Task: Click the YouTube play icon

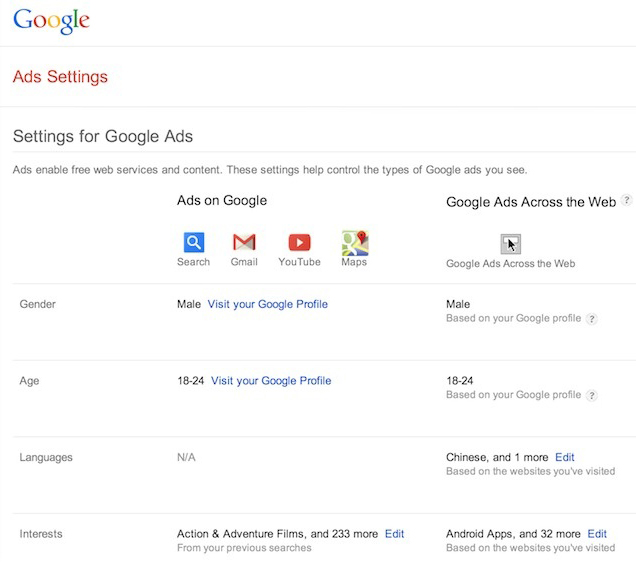Action: tap(299, 243)
